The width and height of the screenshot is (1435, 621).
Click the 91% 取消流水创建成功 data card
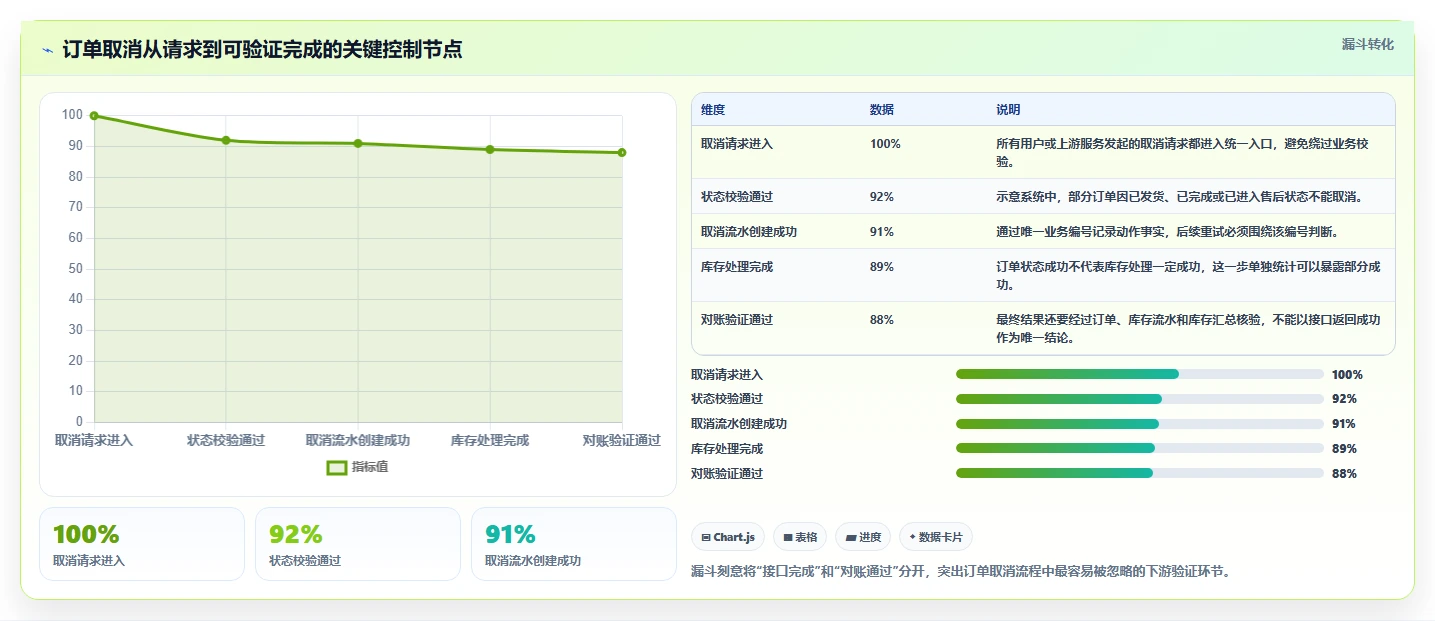tap(574, 544)
